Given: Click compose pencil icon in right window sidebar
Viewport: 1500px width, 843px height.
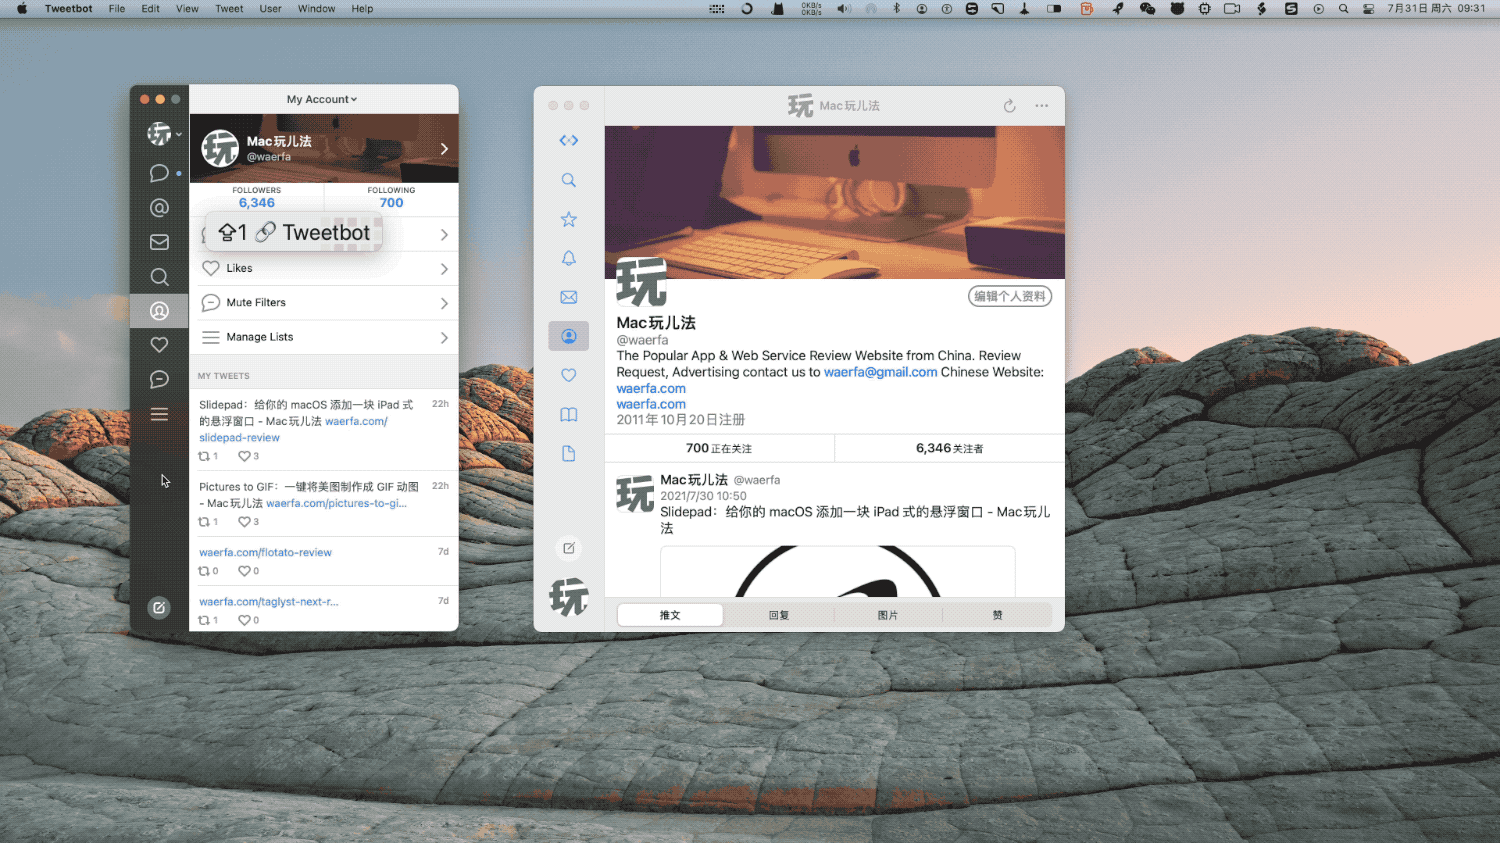Looking at the screenshot, I should [x=569, y=548].
